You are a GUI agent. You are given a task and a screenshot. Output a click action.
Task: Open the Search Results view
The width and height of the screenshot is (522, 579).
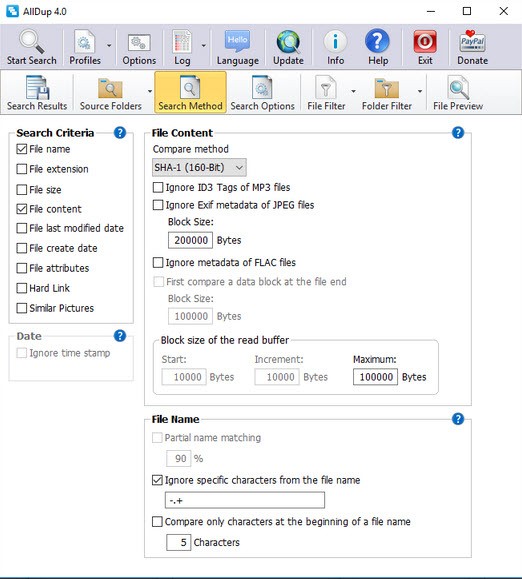37,92
